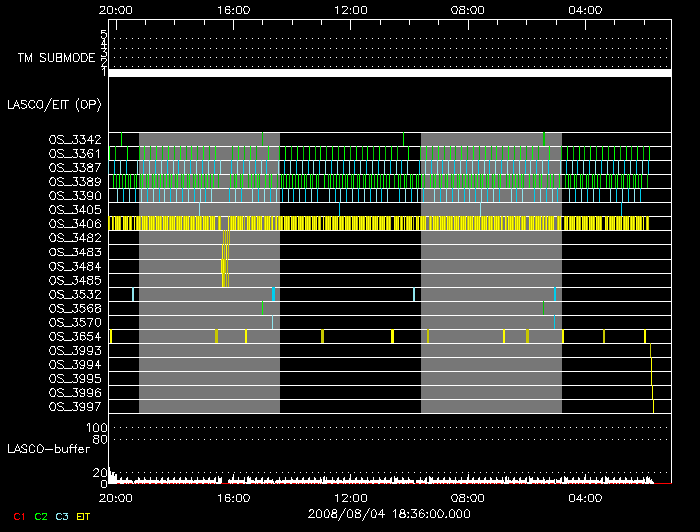Select the OS_3406 row label
The width and height of the screenshot is (700, 532).
coord(74,224)
